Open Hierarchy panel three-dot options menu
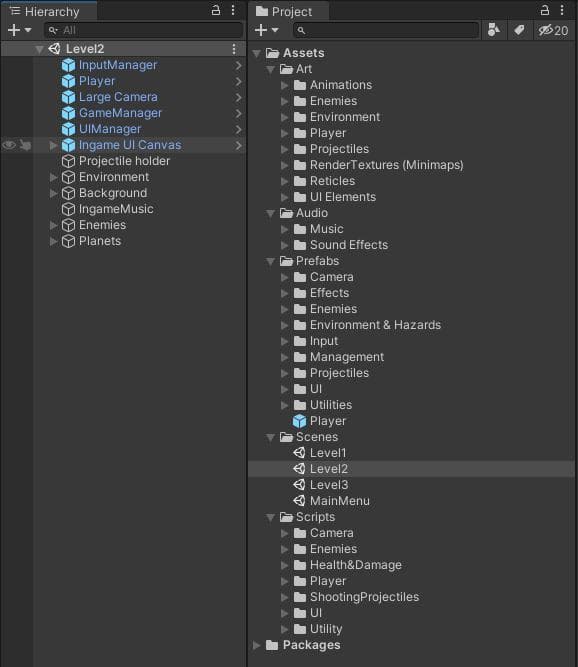The height and width of the screenshot is (667, 578). 233,10
